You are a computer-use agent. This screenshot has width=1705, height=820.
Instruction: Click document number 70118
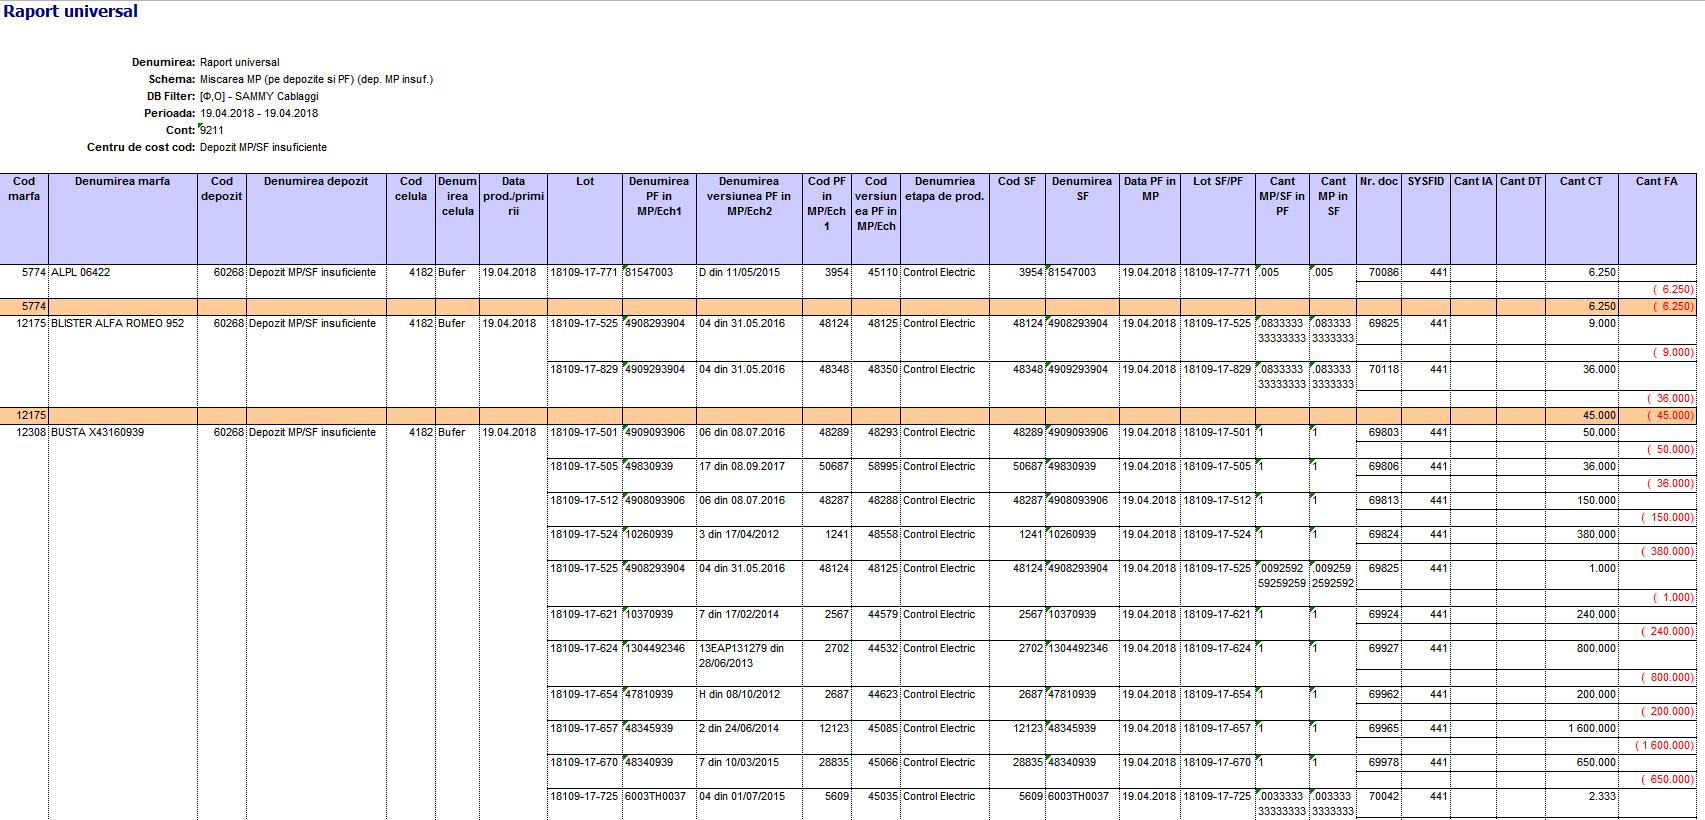click(1384, 370)
